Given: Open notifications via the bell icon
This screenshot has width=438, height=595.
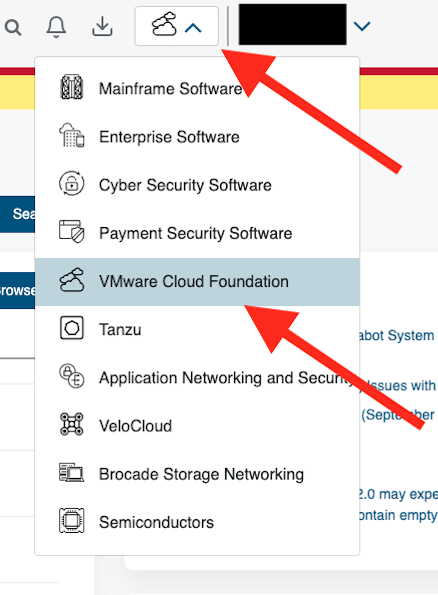Looking at the screenshot, I should pos(56,27).
